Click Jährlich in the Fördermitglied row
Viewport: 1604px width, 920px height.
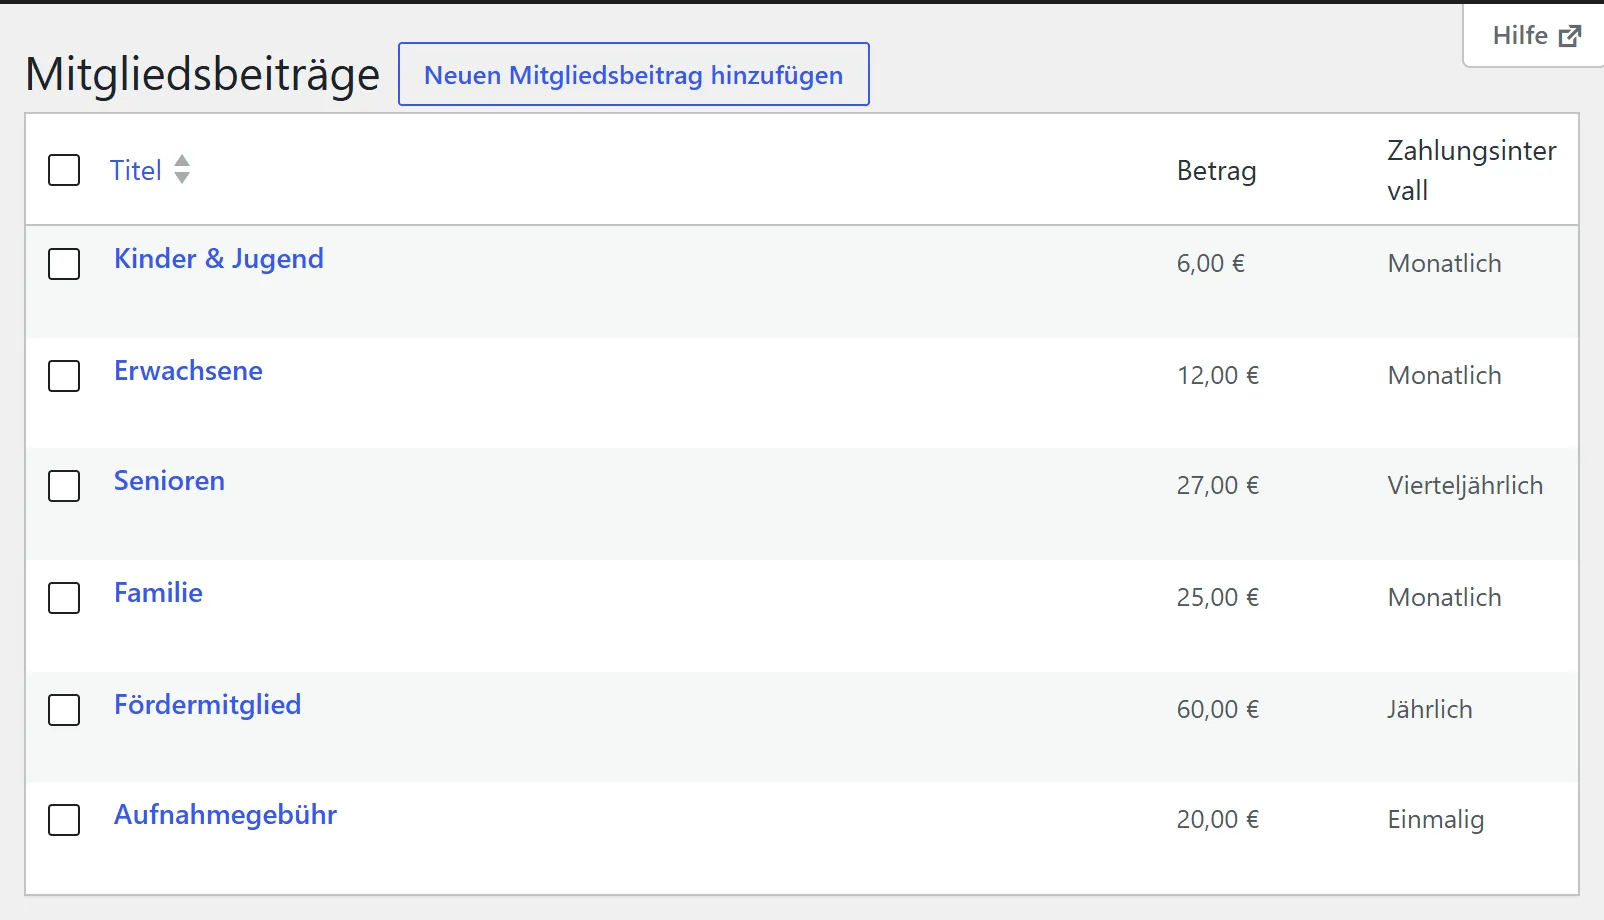point(1429,710)
